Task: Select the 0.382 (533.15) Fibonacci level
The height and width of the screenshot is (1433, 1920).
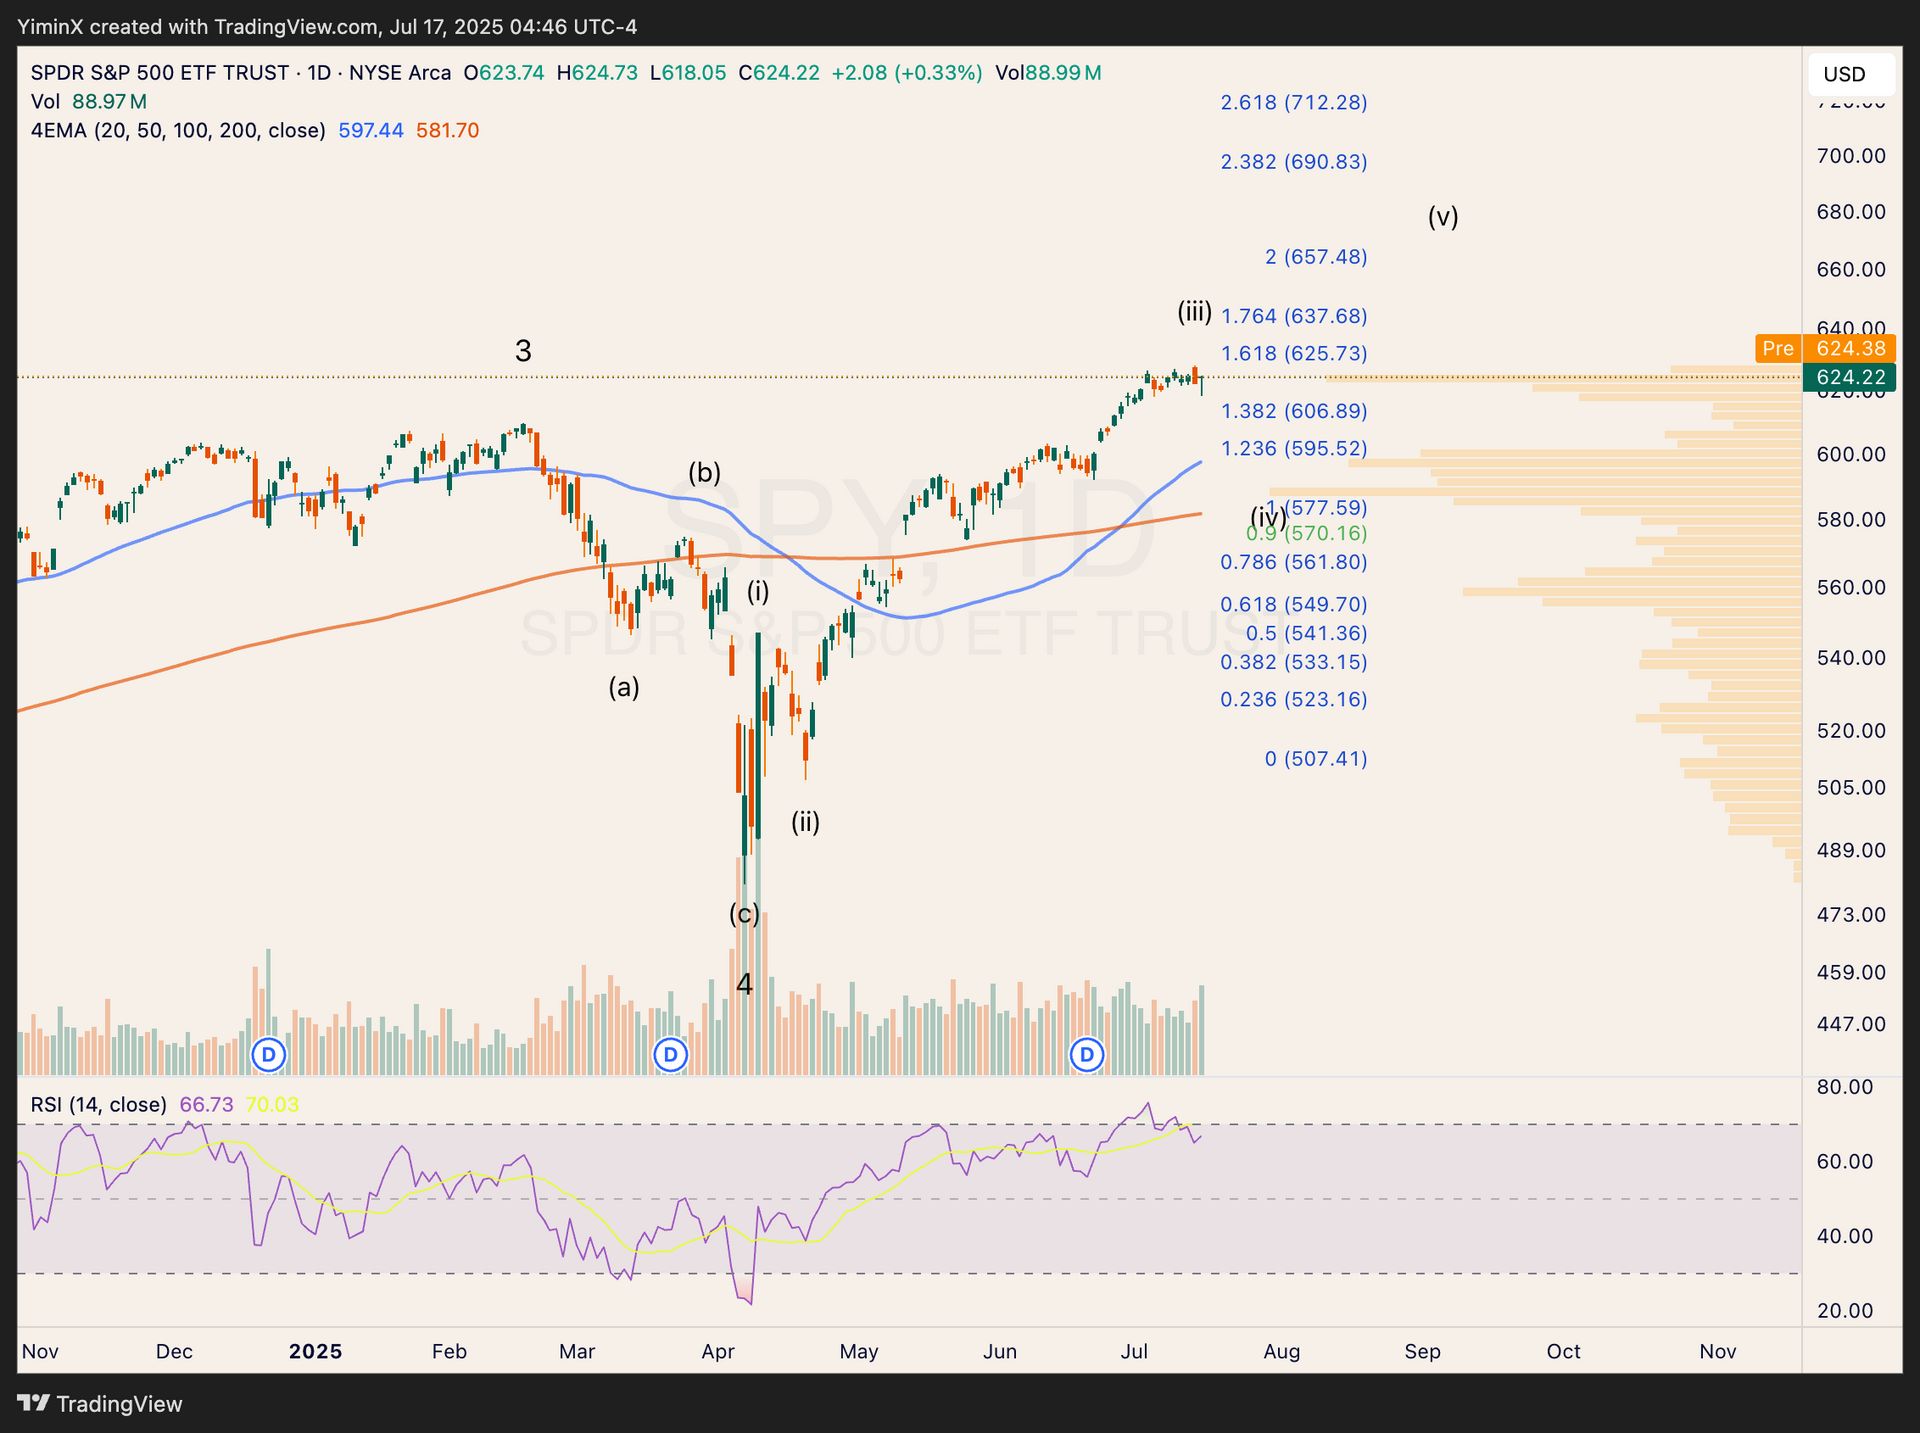Action: (1294, 662)
